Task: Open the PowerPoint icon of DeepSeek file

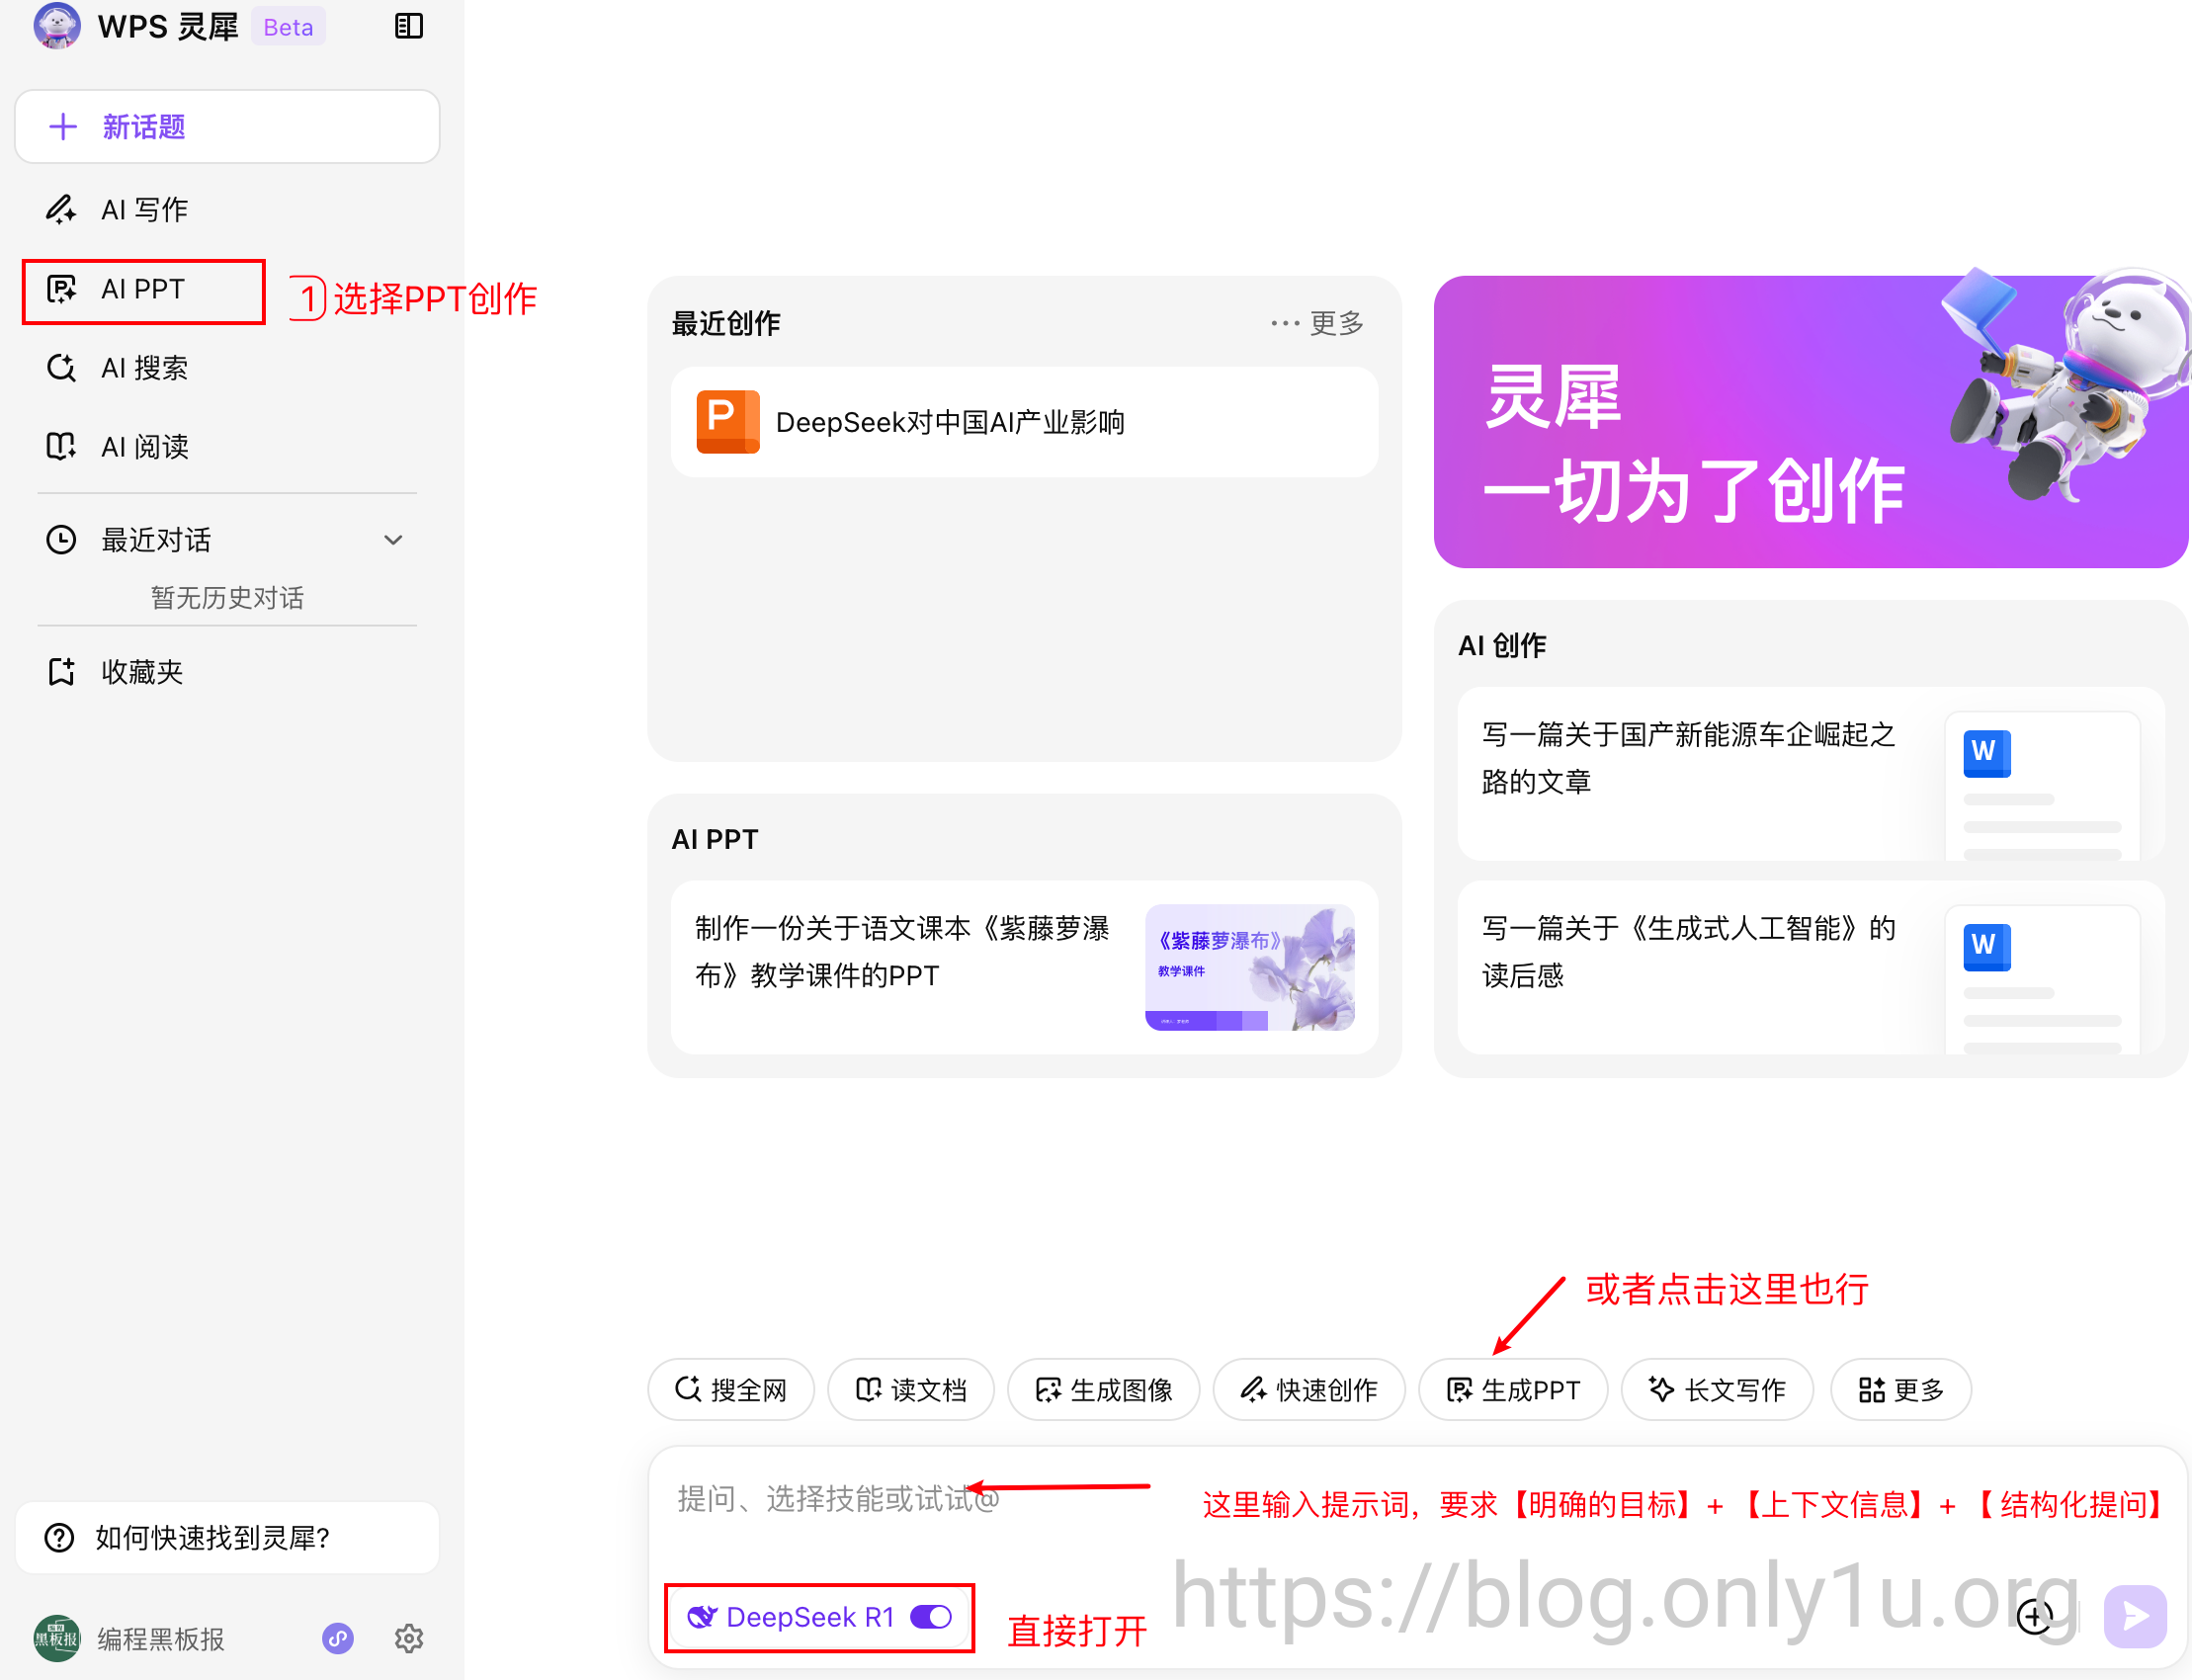Action: (727, 421)
